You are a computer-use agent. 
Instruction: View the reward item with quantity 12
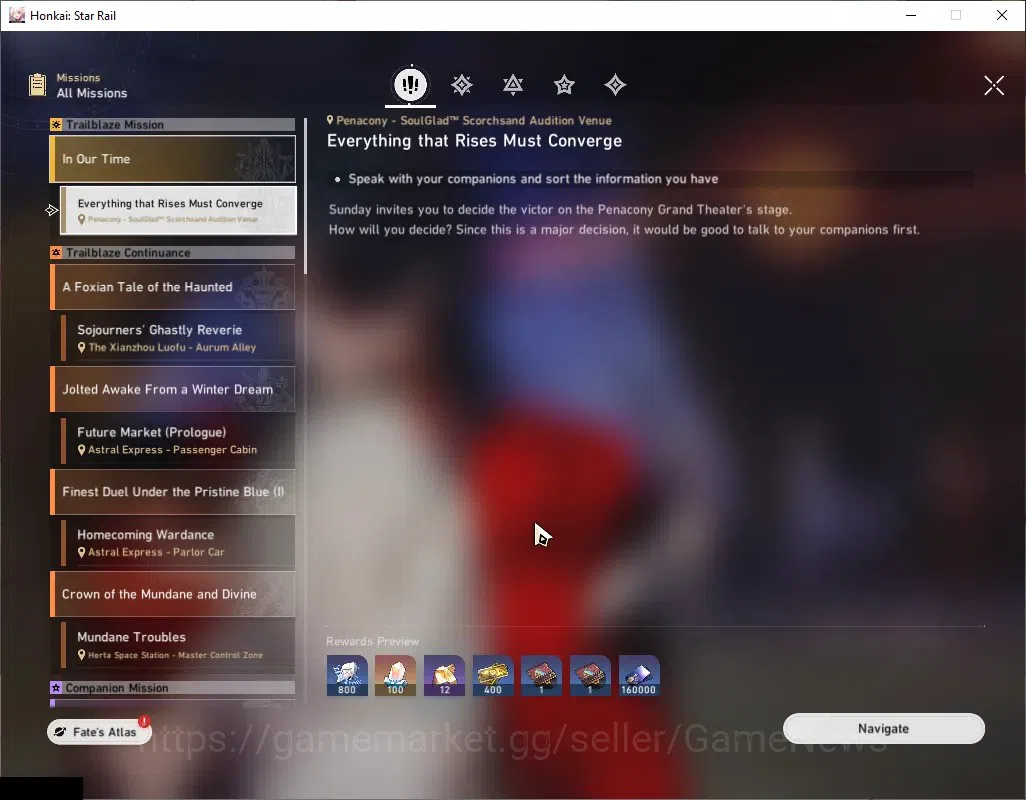point(444,675)
